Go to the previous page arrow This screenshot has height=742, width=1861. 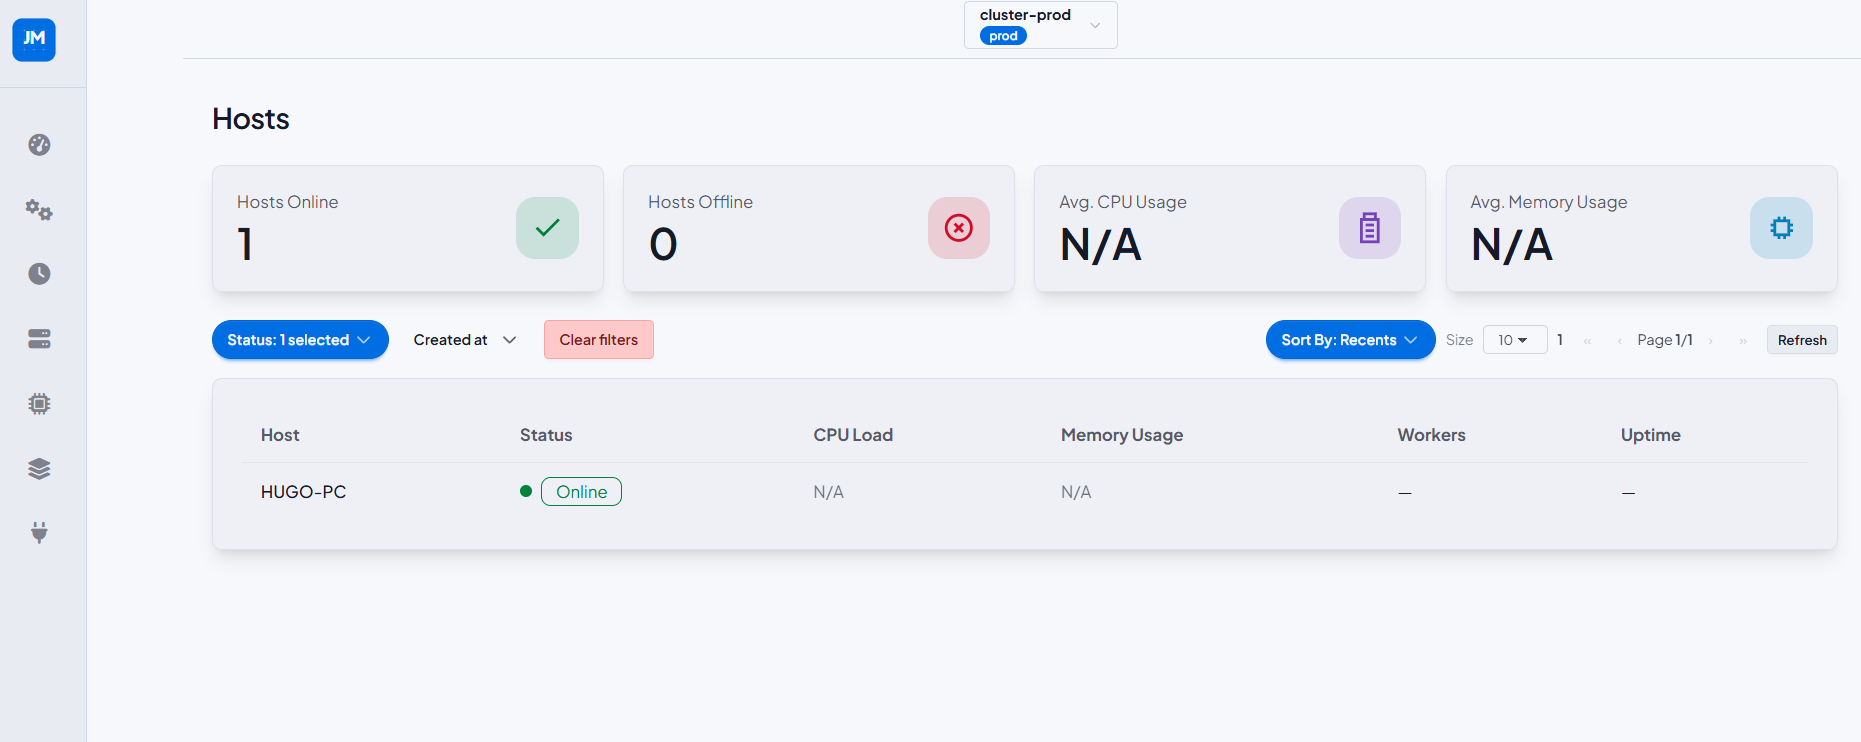1619,341
